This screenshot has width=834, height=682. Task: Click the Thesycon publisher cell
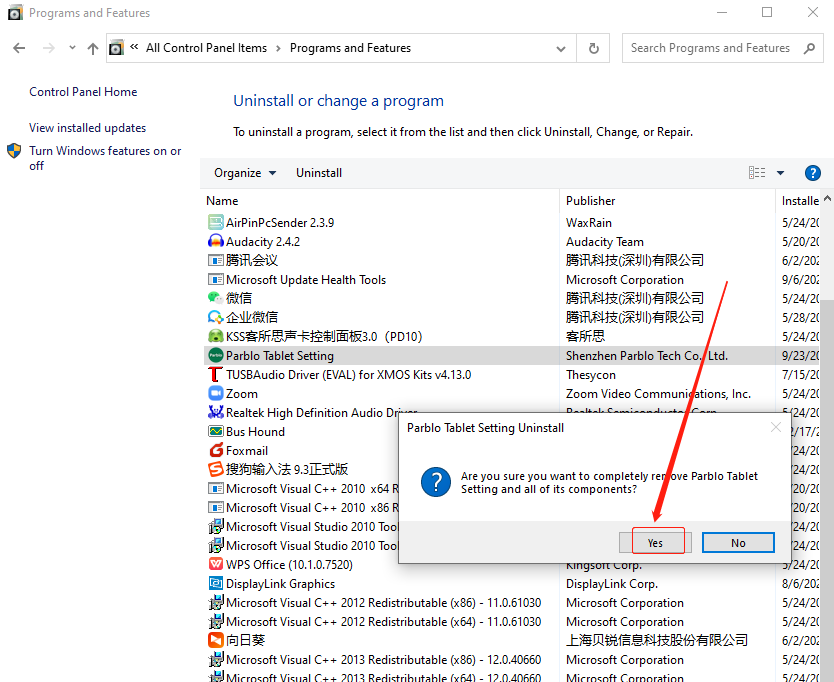[x=591, y=375]
